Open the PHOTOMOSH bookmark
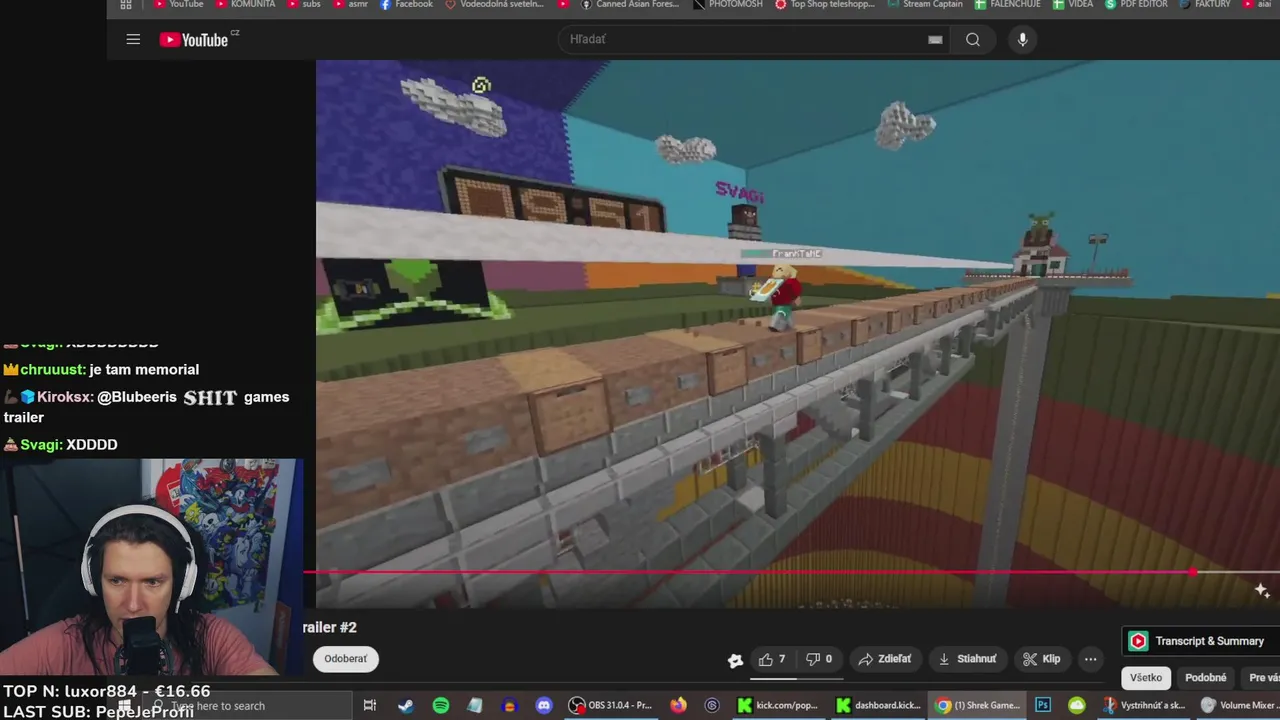 [x=728, y=4]
